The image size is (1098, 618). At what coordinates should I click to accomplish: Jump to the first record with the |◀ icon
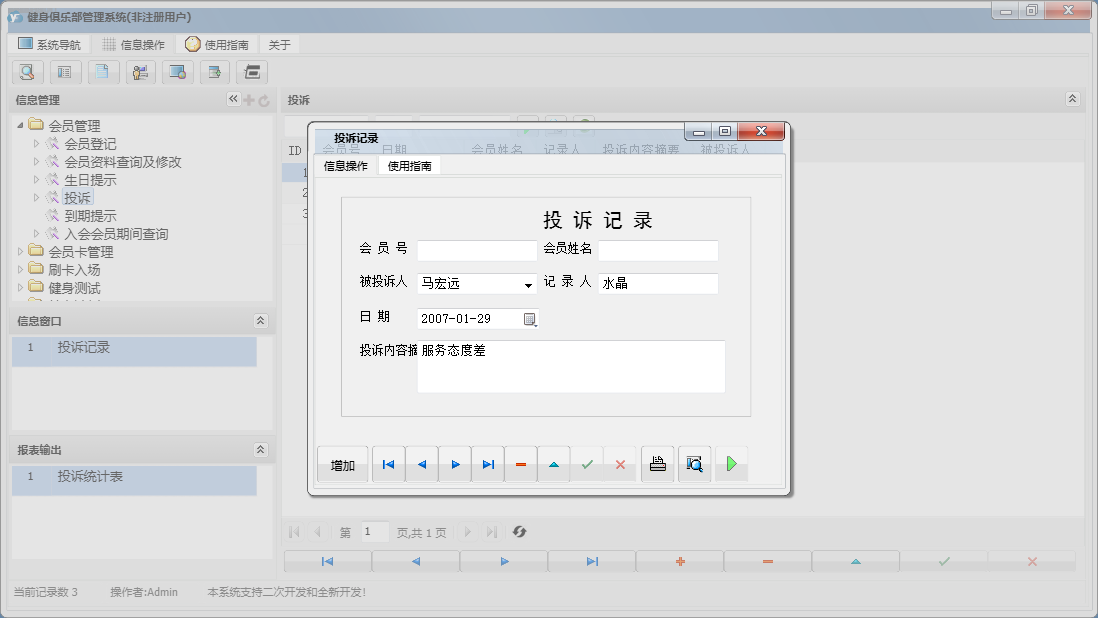click(x=388, y=464)
